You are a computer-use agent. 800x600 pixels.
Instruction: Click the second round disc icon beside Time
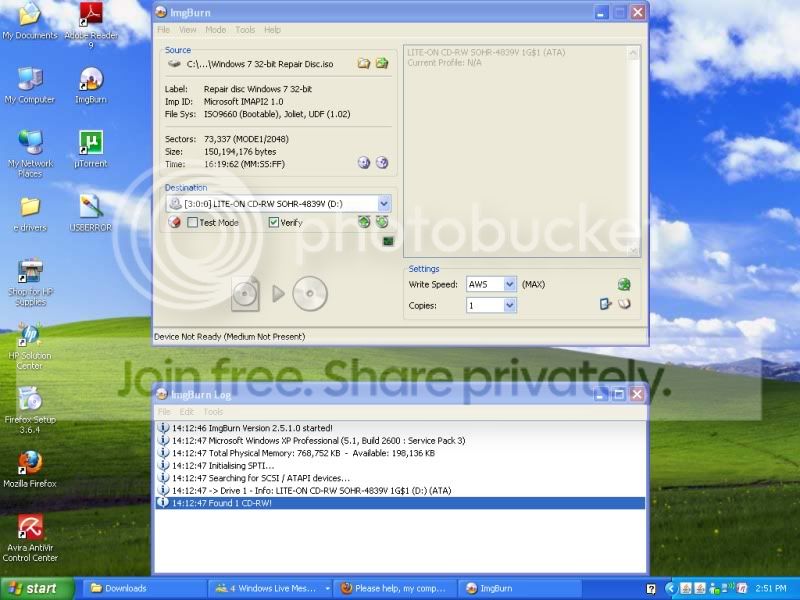(x=382, y=163)
